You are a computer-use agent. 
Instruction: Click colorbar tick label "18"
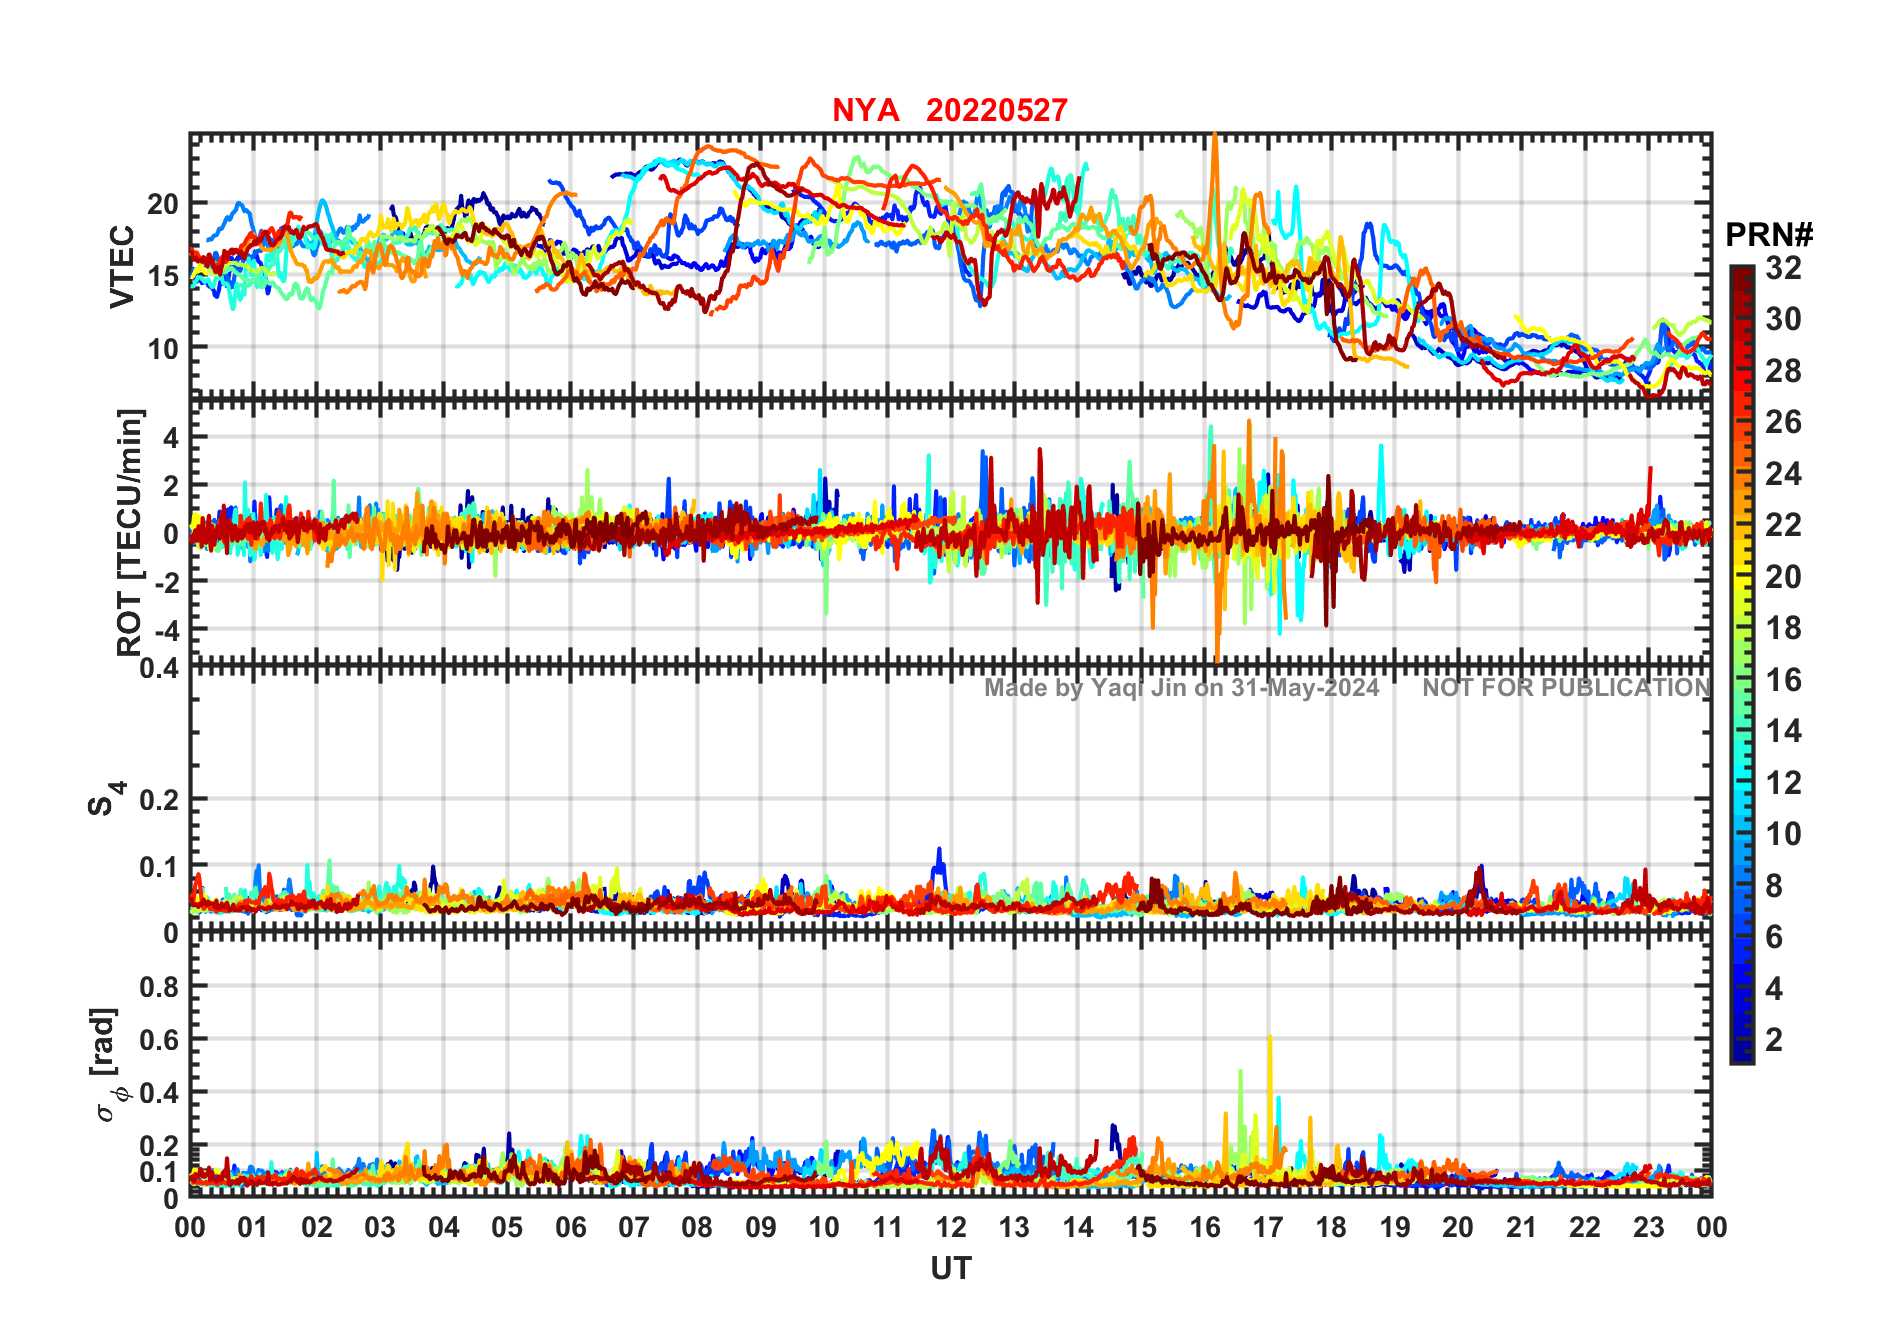point(1783,628)
